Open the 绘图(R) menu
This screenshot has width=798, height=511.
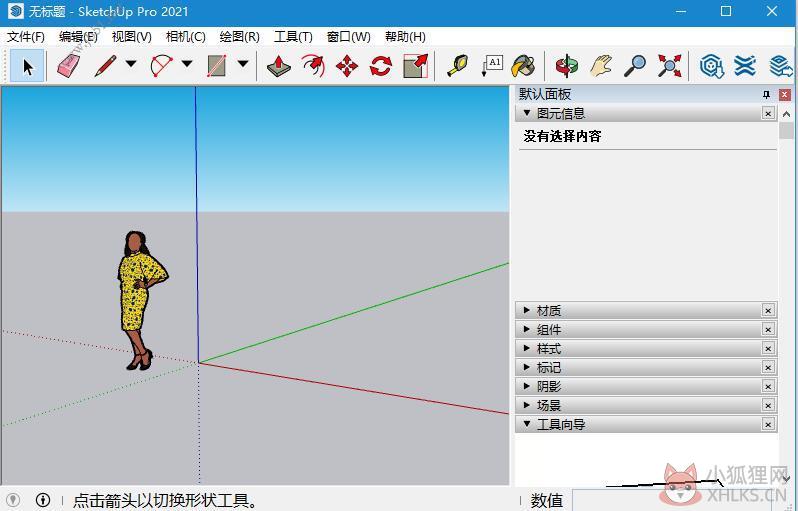pyautogui.click(x=239, y=37)
